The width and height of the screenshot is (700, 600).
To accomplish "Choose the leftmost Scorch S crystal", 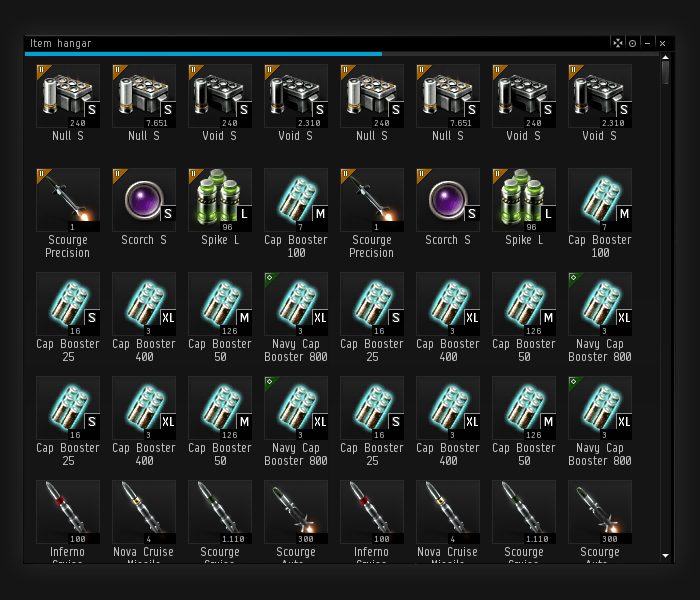I will 144,200.
